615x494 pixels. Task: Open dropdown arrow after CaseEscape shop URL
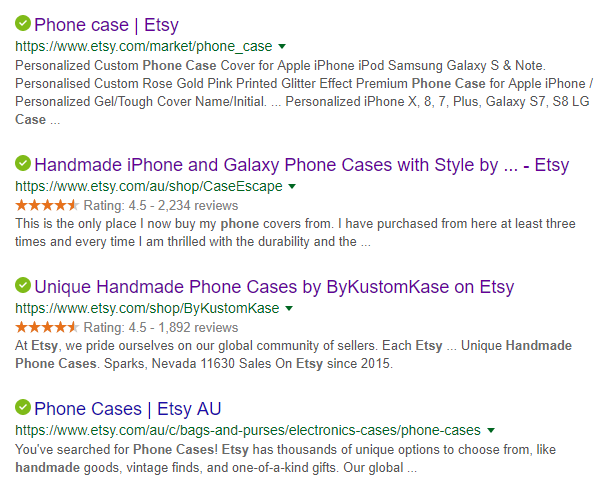tap(292, 186)
